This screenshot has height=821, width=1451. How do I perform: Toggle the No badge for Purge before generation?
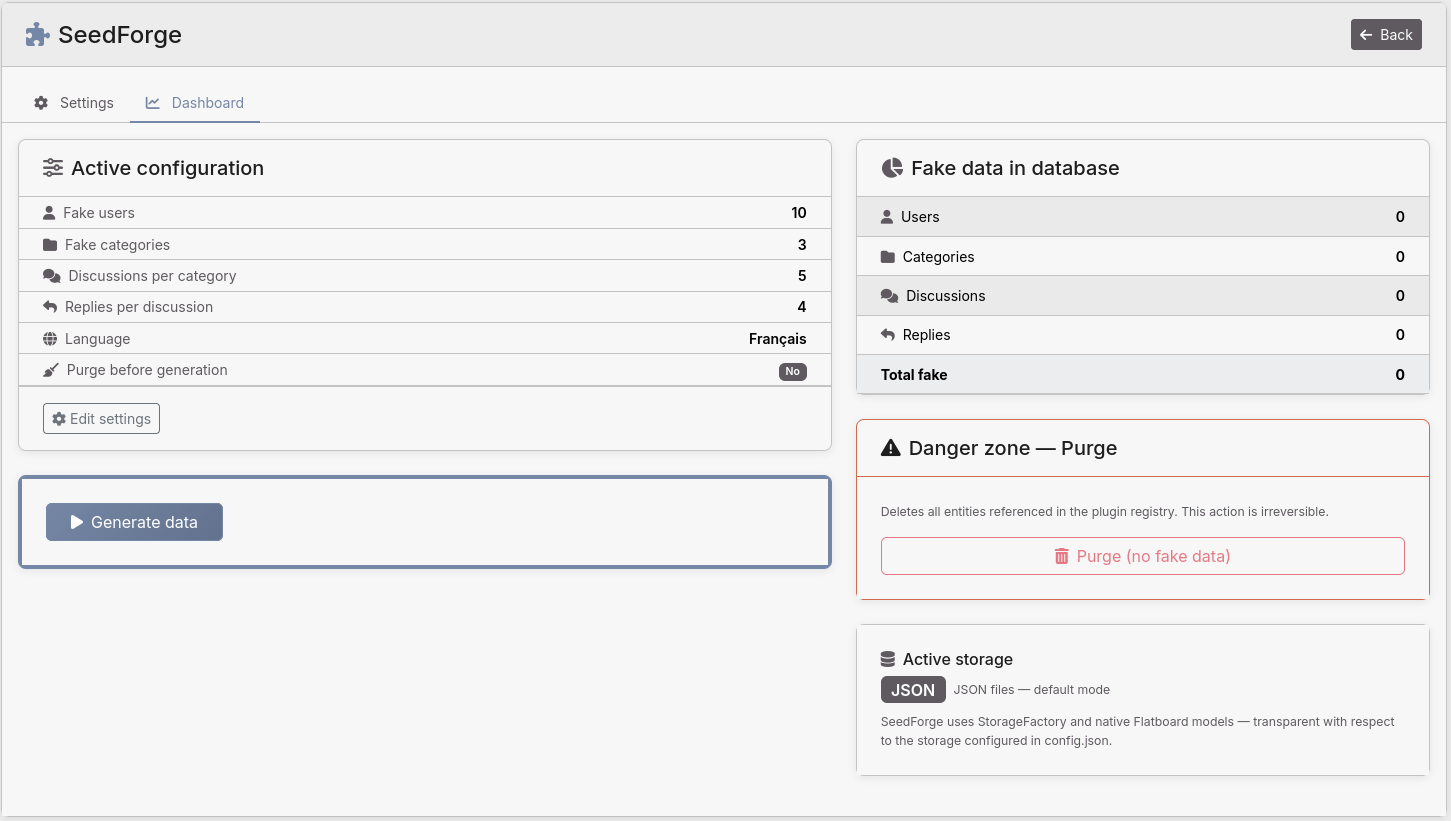coord(792,371)
